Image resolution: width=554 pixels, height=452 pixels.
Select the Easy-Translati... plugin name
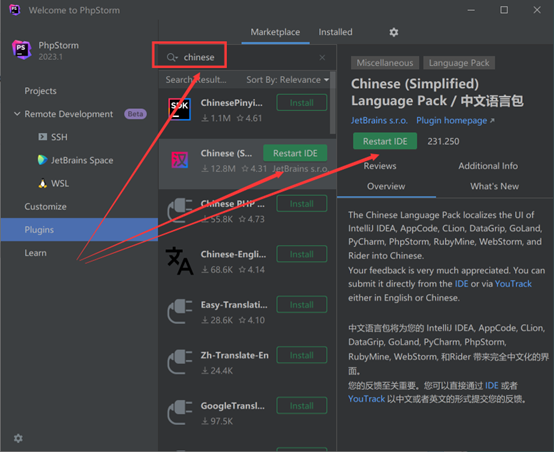(234, 305)
